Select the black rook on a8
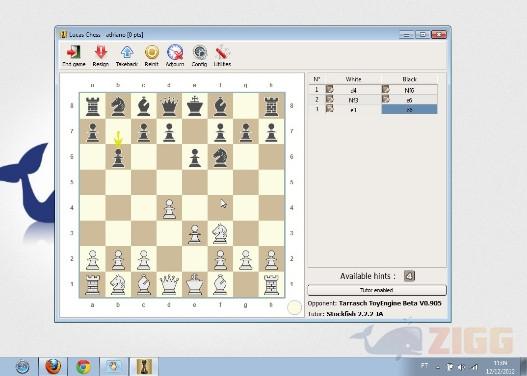This screenshot has width=527, height=376. [93, 106]
